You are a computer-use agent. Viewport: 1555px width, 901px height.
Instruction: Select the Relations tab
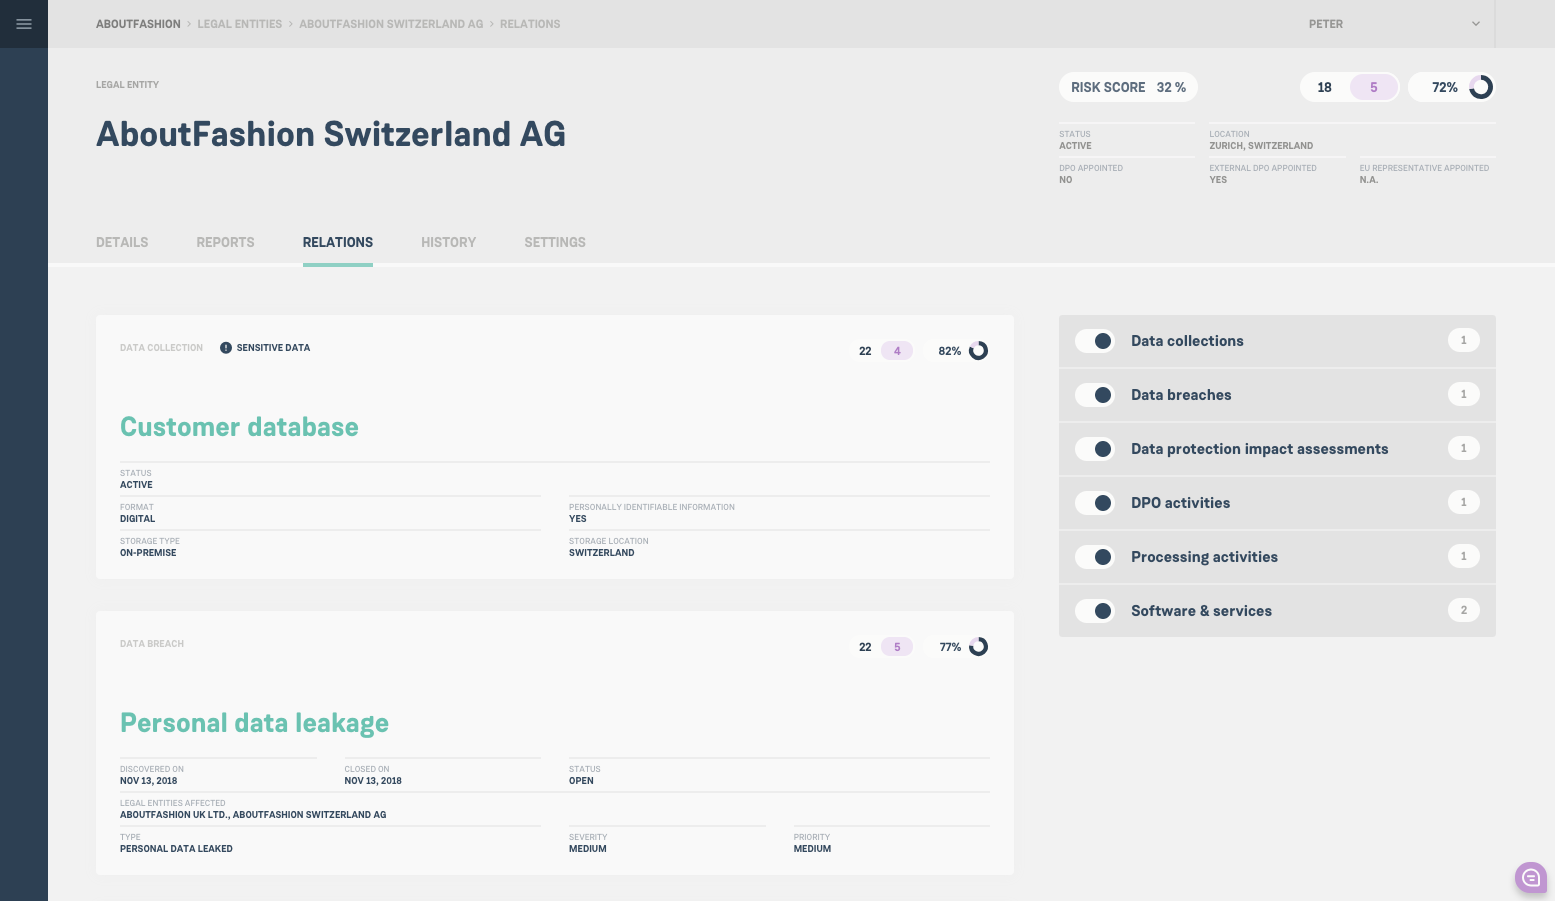[x=338, y=242]
